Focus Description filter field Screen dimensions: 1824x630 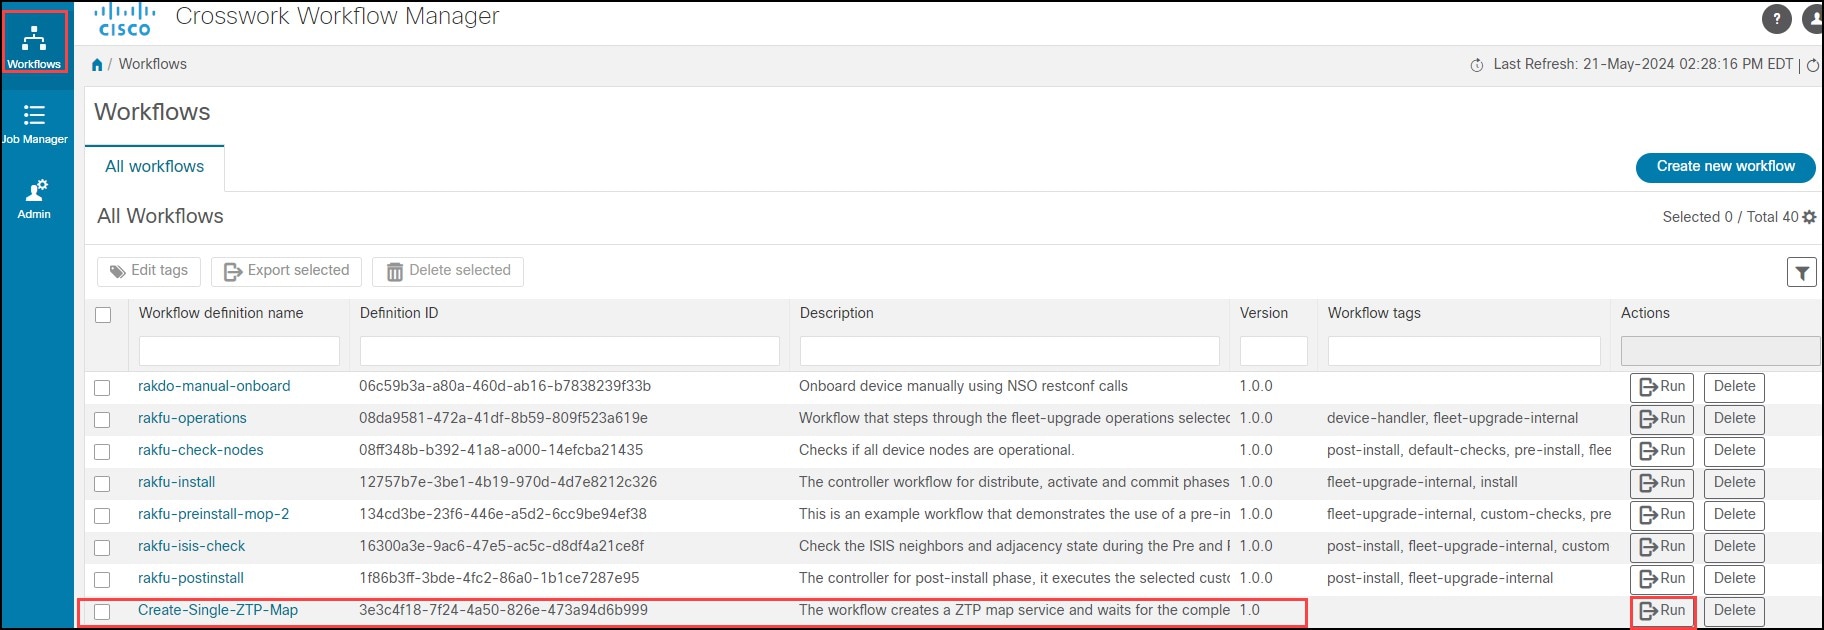click(1009, 351)
